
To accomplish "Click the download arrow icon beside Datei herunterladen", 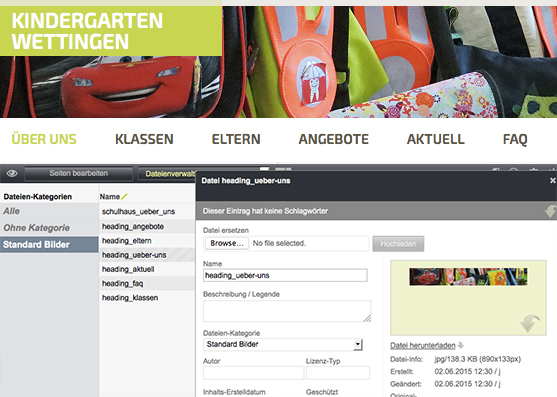I will click(x=461, y=345).
